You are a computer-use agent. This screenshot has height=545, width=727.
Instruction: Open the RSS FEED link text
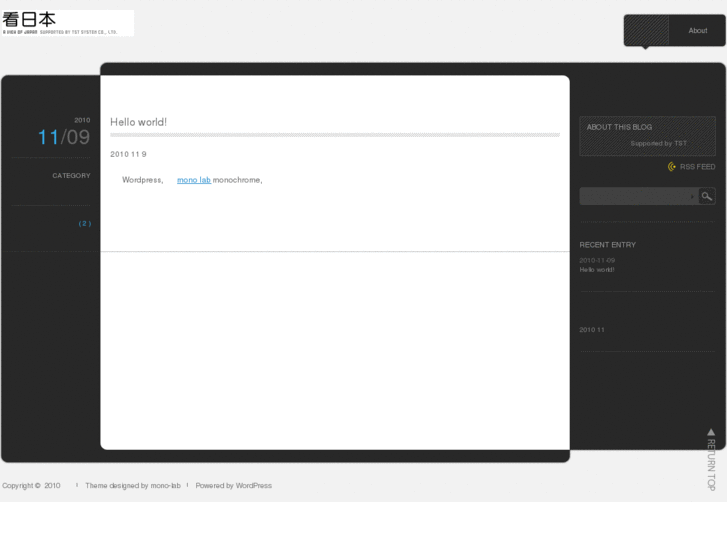(x=697, y=167)
